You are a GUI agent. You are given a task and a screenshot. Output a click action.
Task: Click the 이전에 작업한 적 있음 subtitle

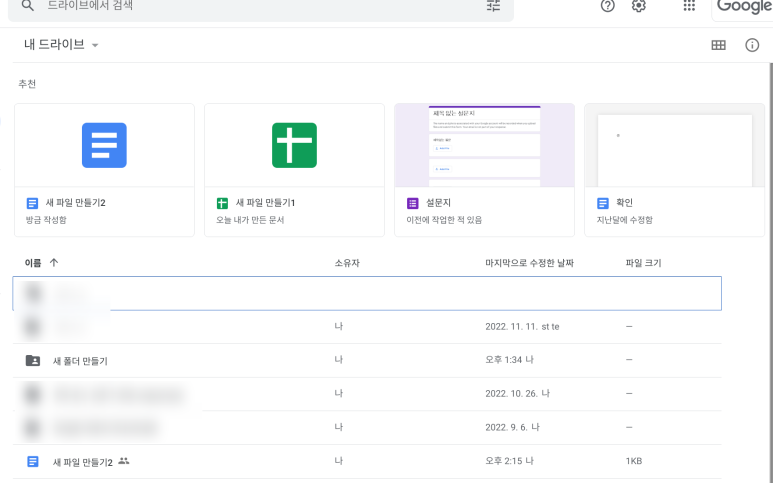[444, 220]
